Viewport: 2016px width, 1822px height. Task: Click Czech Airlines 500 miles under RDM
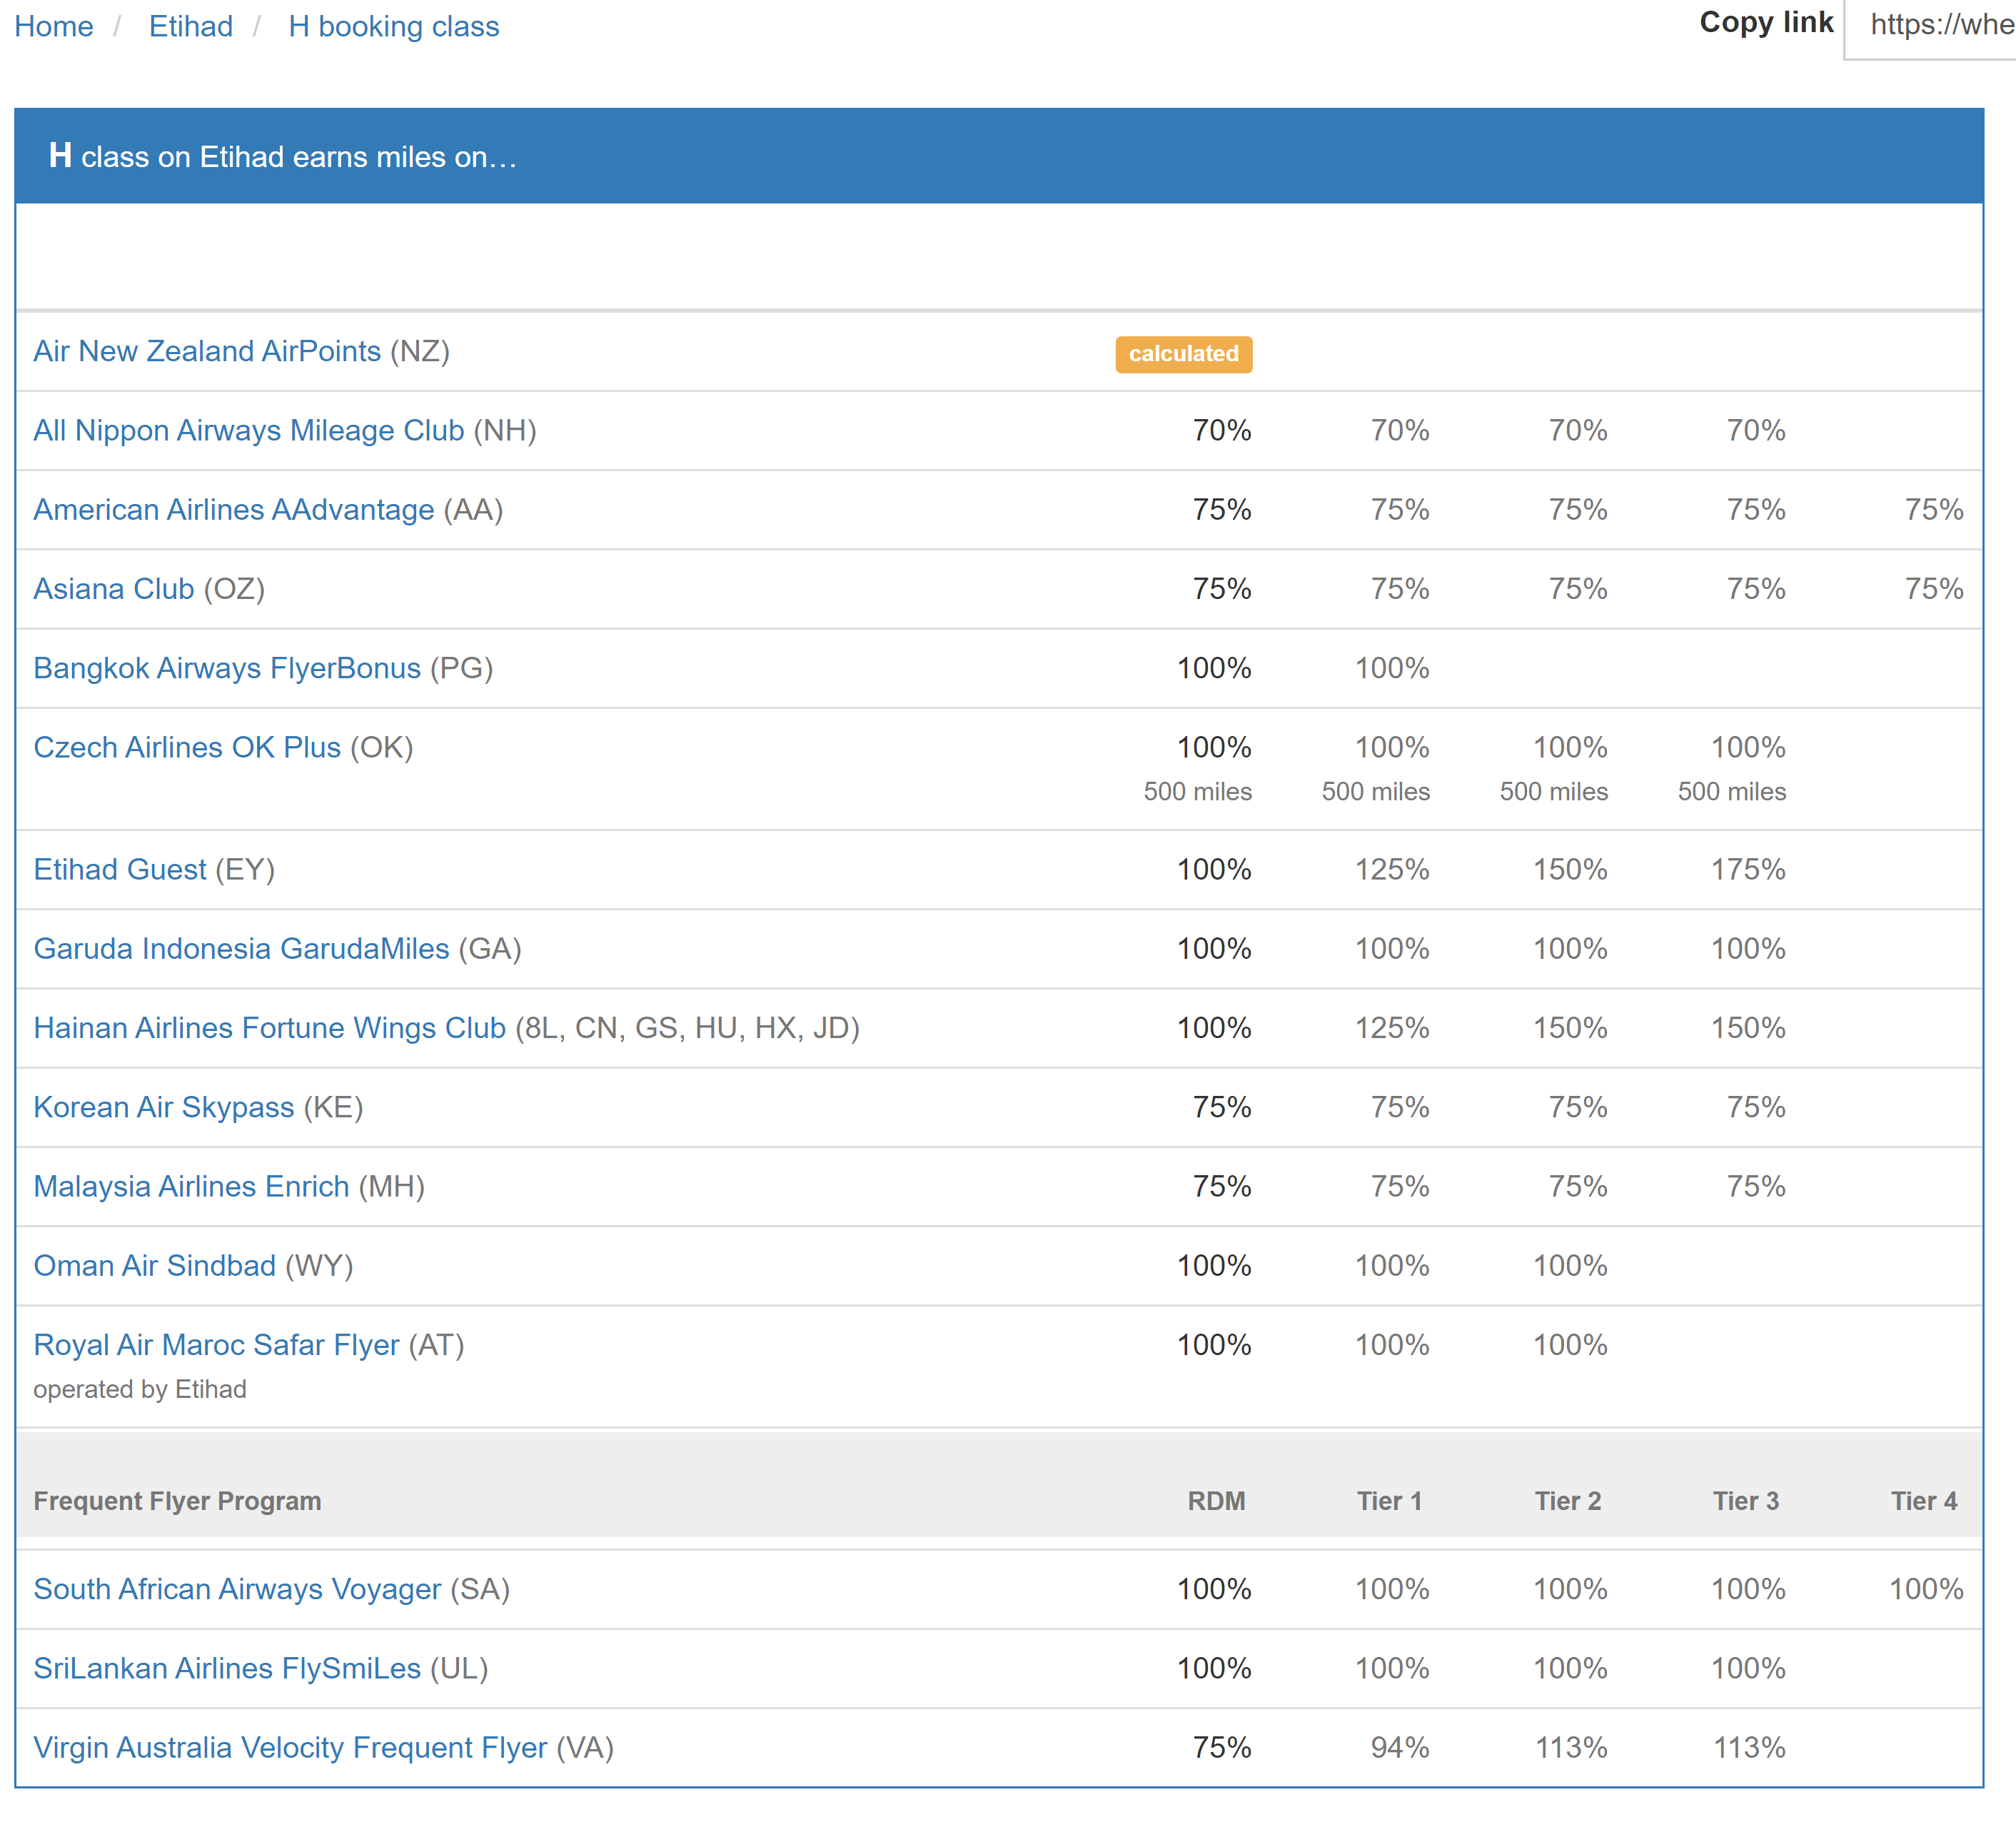pos(1198,791)
